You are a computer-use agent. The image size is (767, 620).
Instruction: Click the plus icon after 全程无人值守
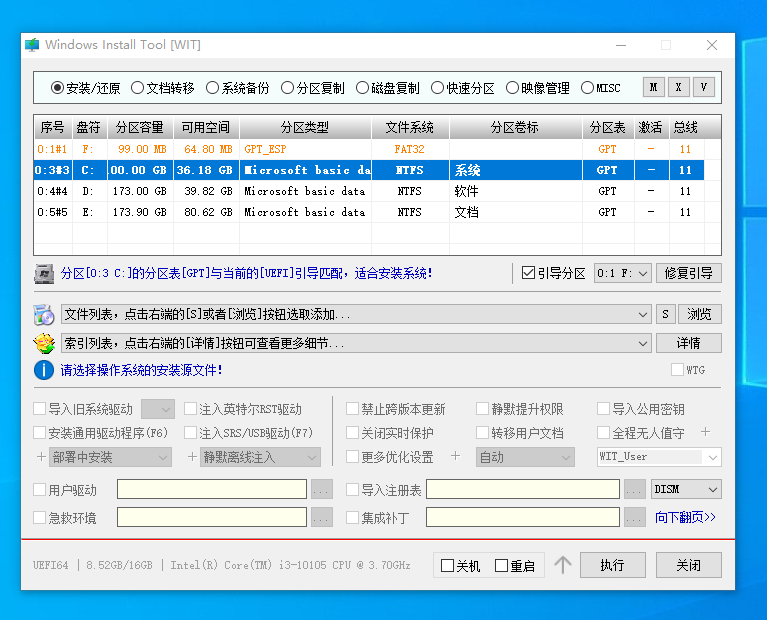(705, 432)
